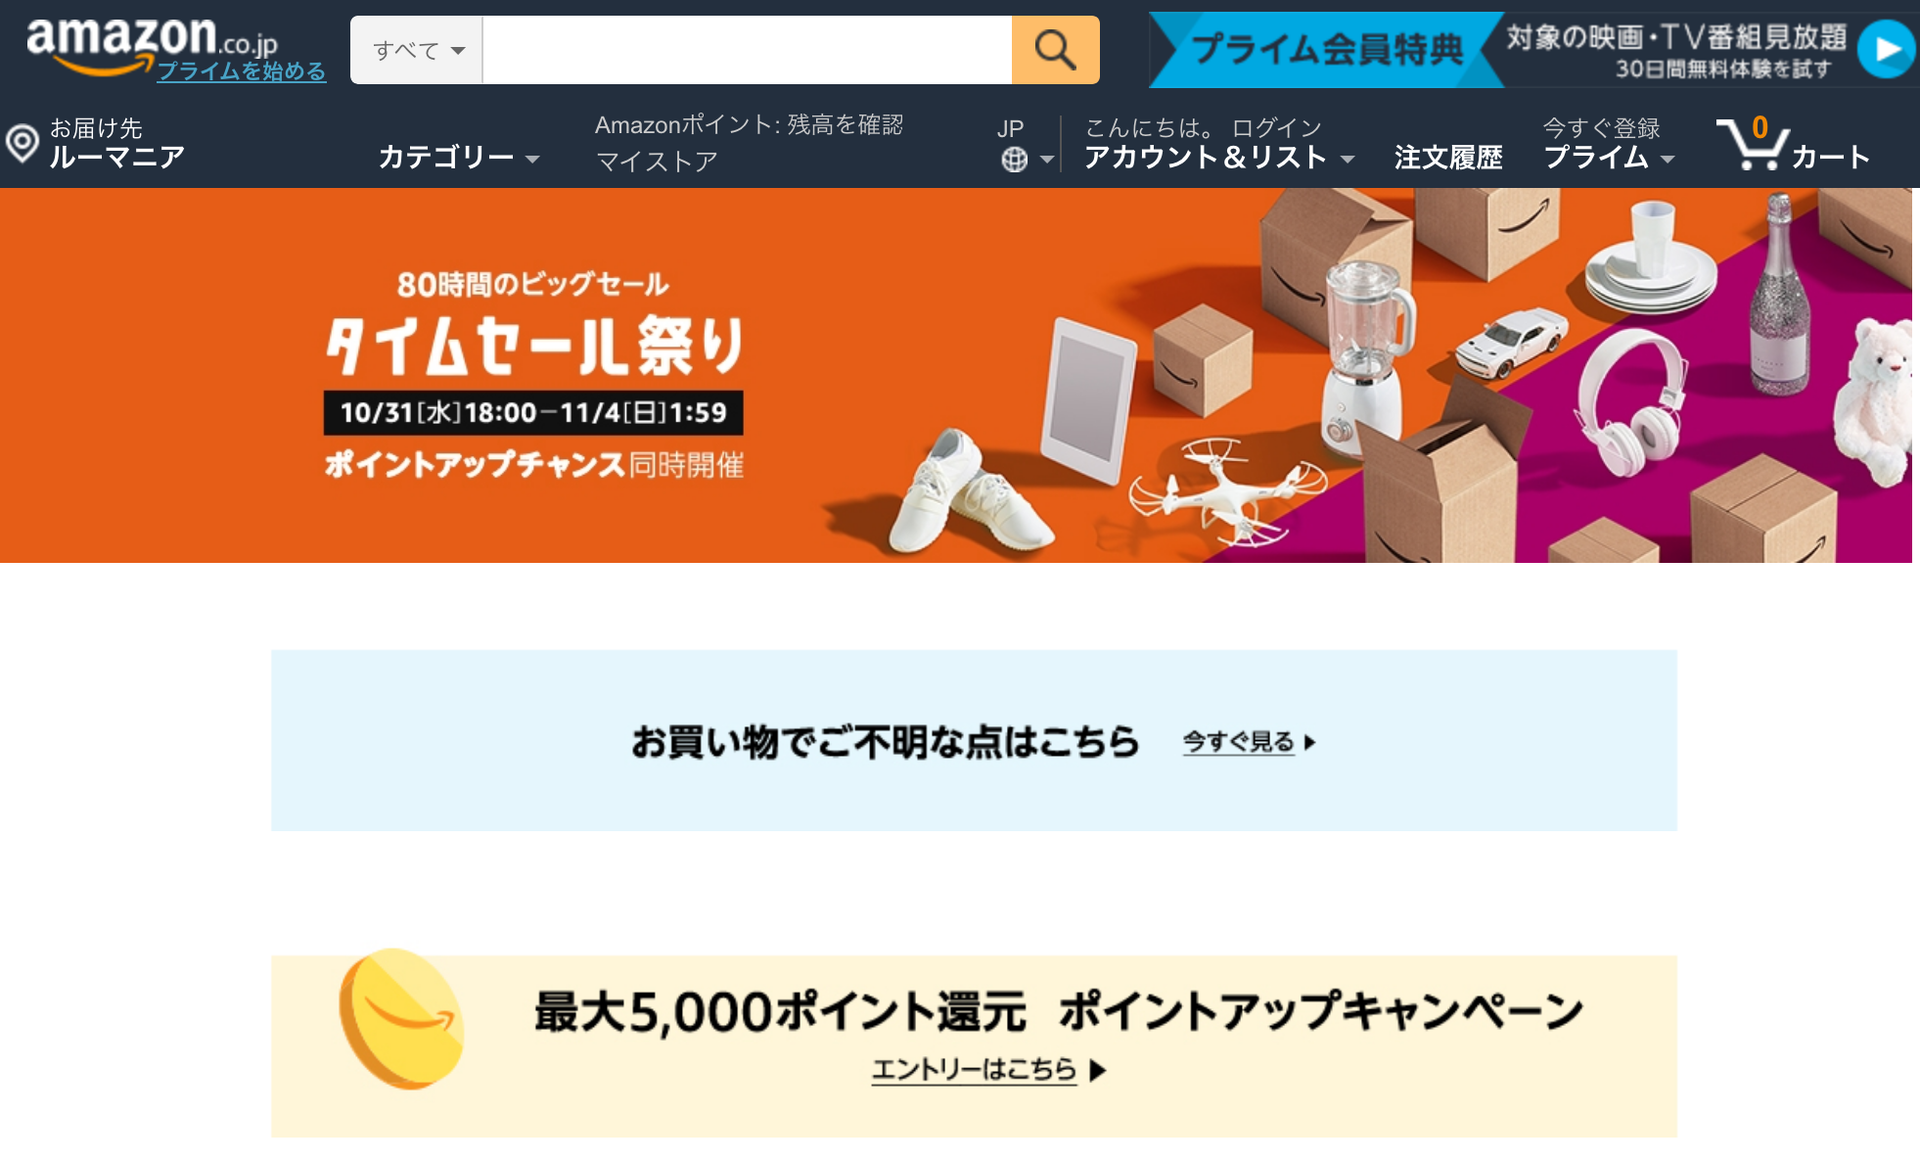Click the エントリーはこちら link
The image size is (1920, 1163).
pos(974,1070)
